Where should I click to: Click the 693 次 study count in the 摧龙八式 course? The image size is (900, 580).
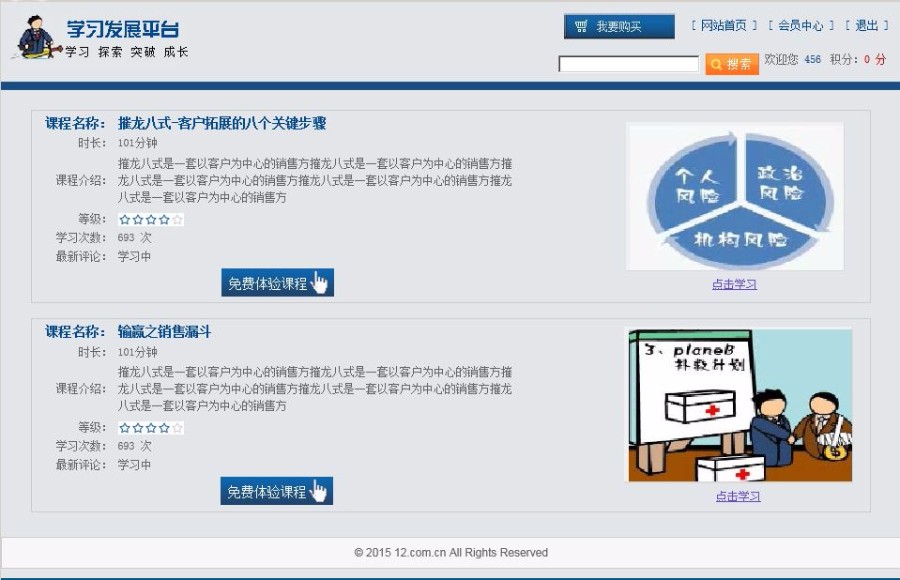[134, 238]
